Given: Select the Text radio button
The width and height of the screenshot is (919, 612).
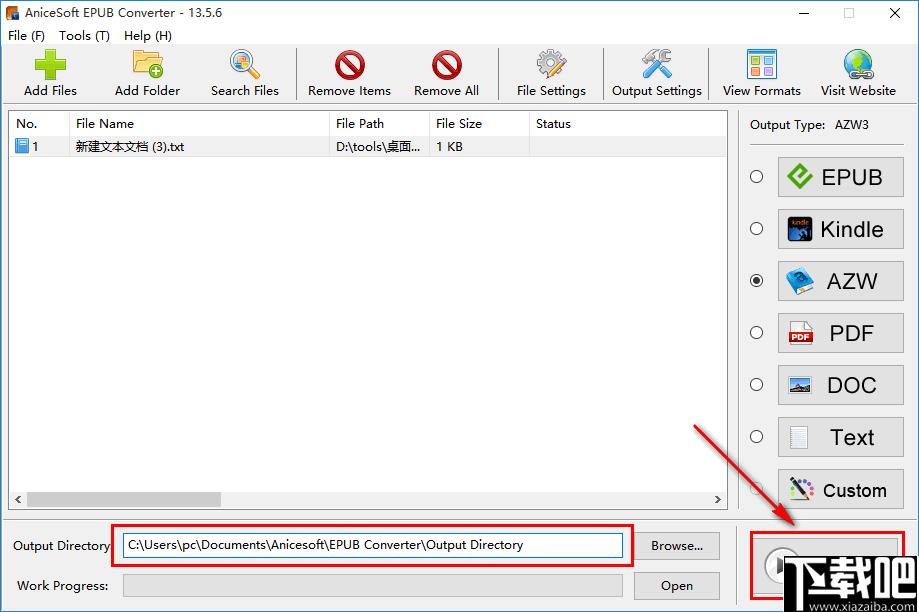Looking at the screenshot, I should (757, 437).
